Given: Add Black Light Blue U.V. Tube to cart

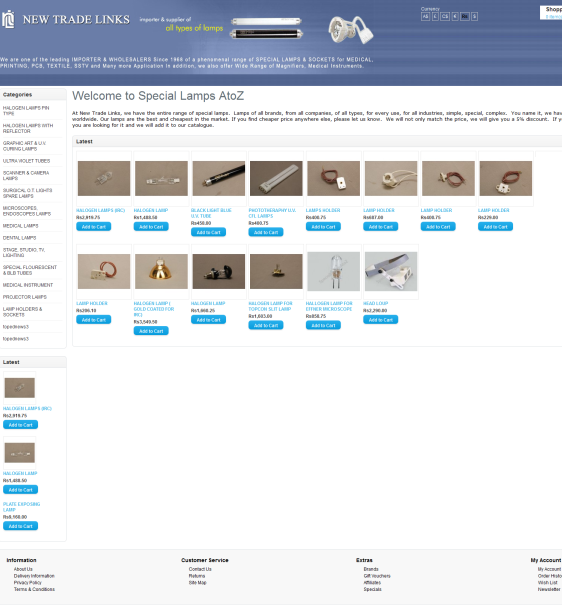Looking at the screenshot, I should (x=208, y=232).
